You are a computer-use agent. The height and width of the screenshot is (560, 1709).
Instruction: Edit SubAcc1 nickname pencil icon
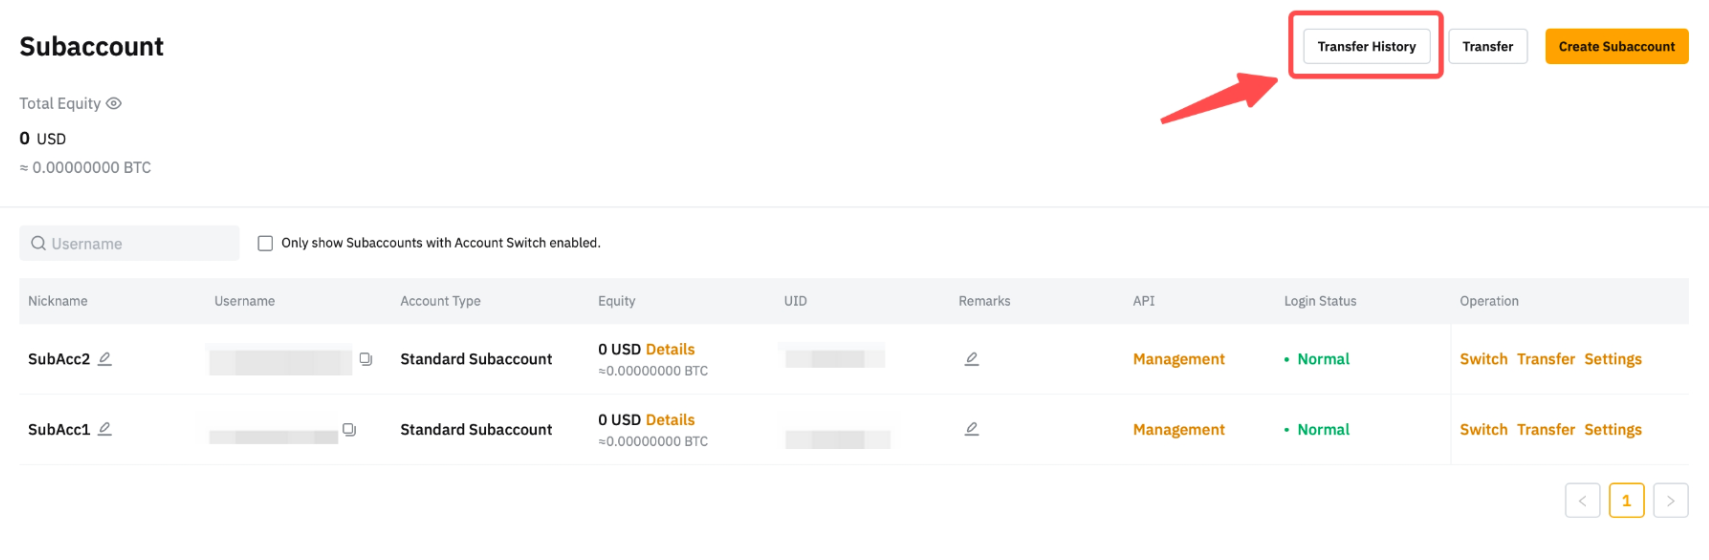coord(104,429)
